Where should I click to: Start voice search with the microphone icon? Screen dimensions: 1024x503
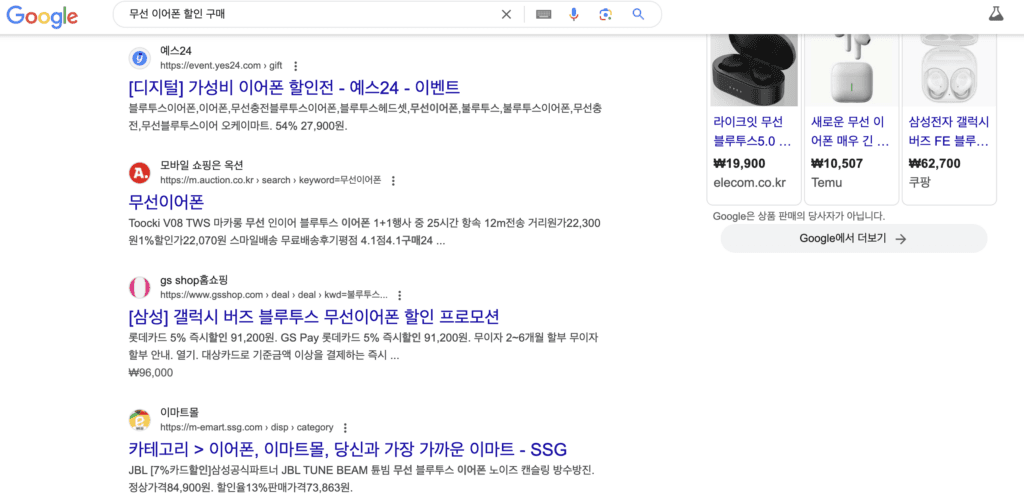(x=574, y=14)
